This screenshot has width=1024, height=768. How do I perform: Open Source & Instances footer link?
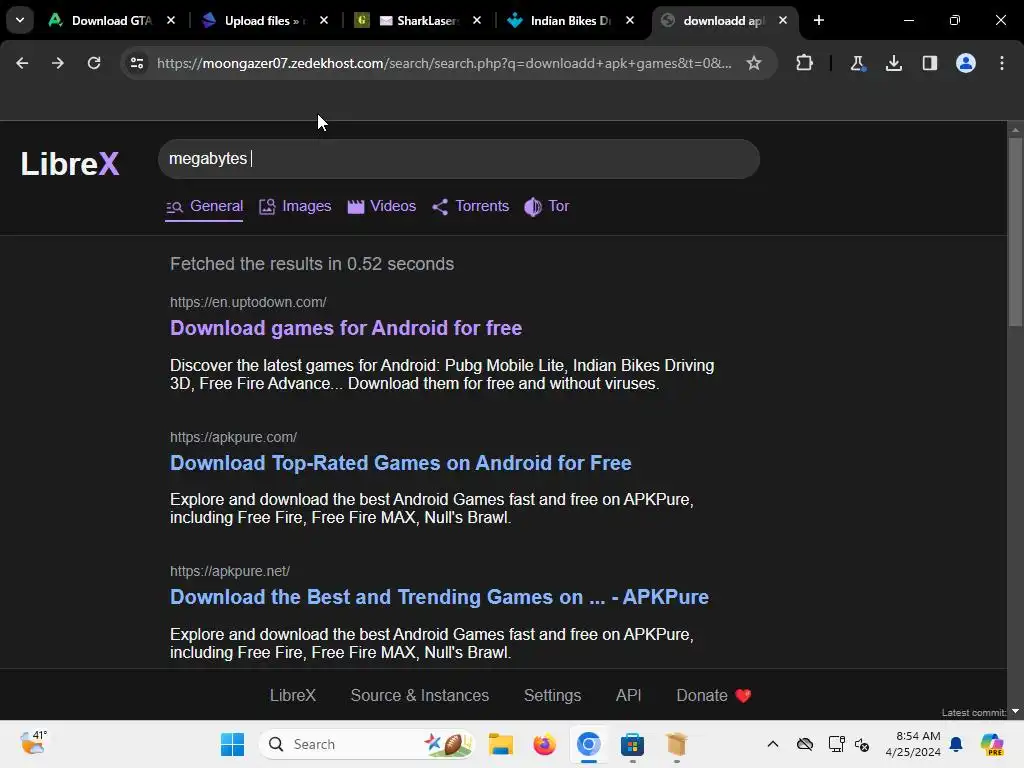(420, 696)
